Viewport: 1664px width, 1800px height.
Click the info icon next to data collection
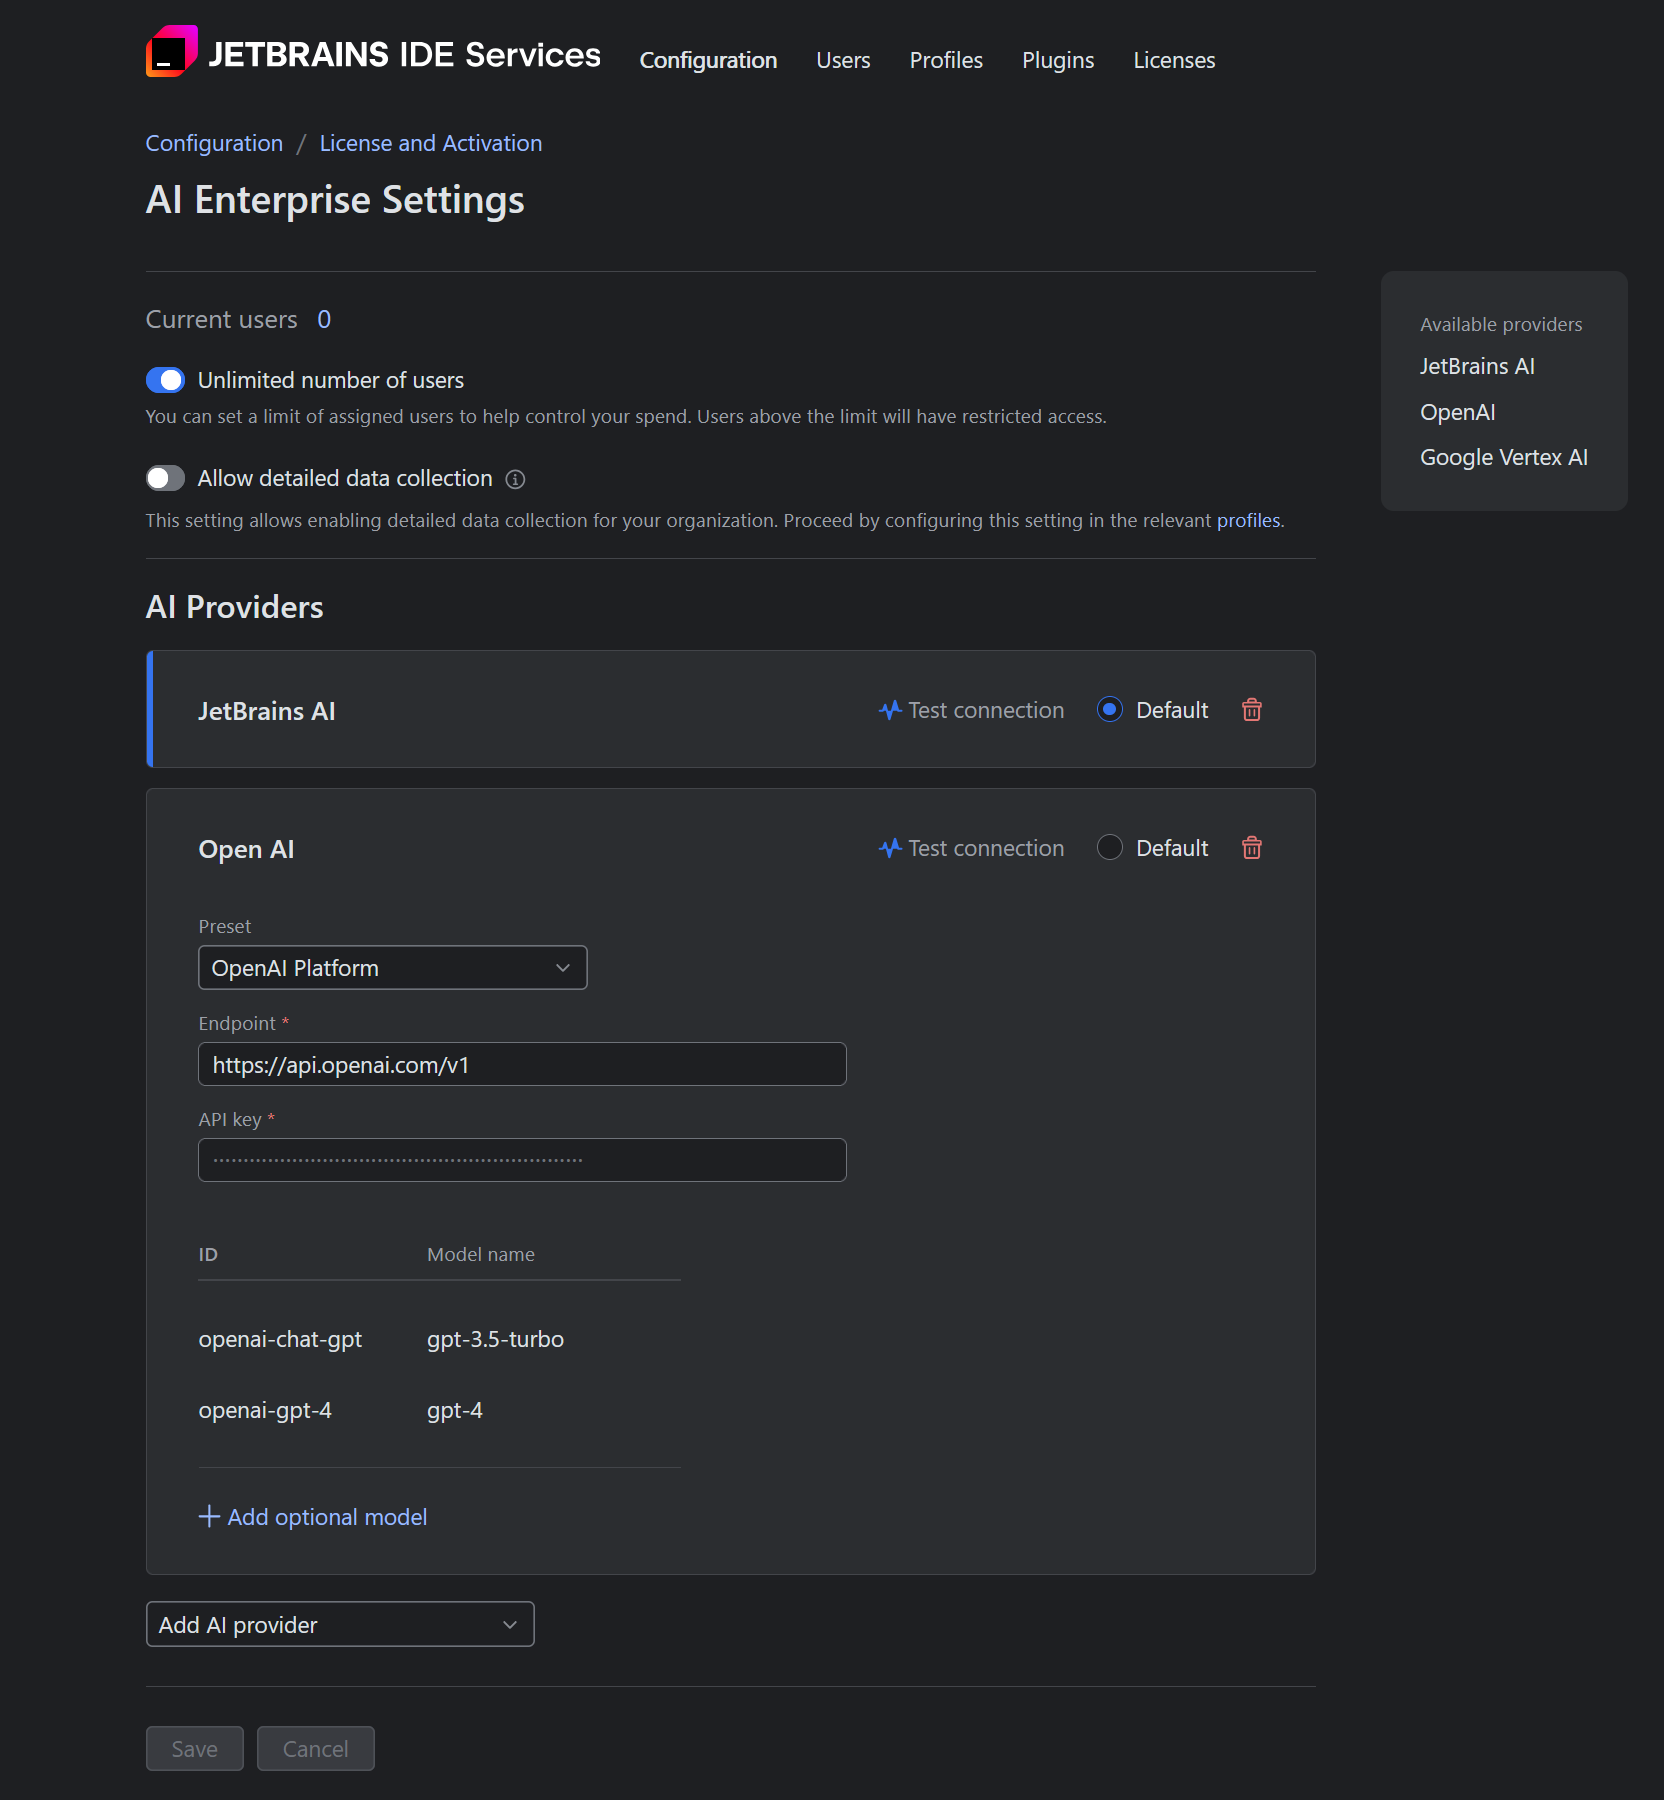point(515,479)
